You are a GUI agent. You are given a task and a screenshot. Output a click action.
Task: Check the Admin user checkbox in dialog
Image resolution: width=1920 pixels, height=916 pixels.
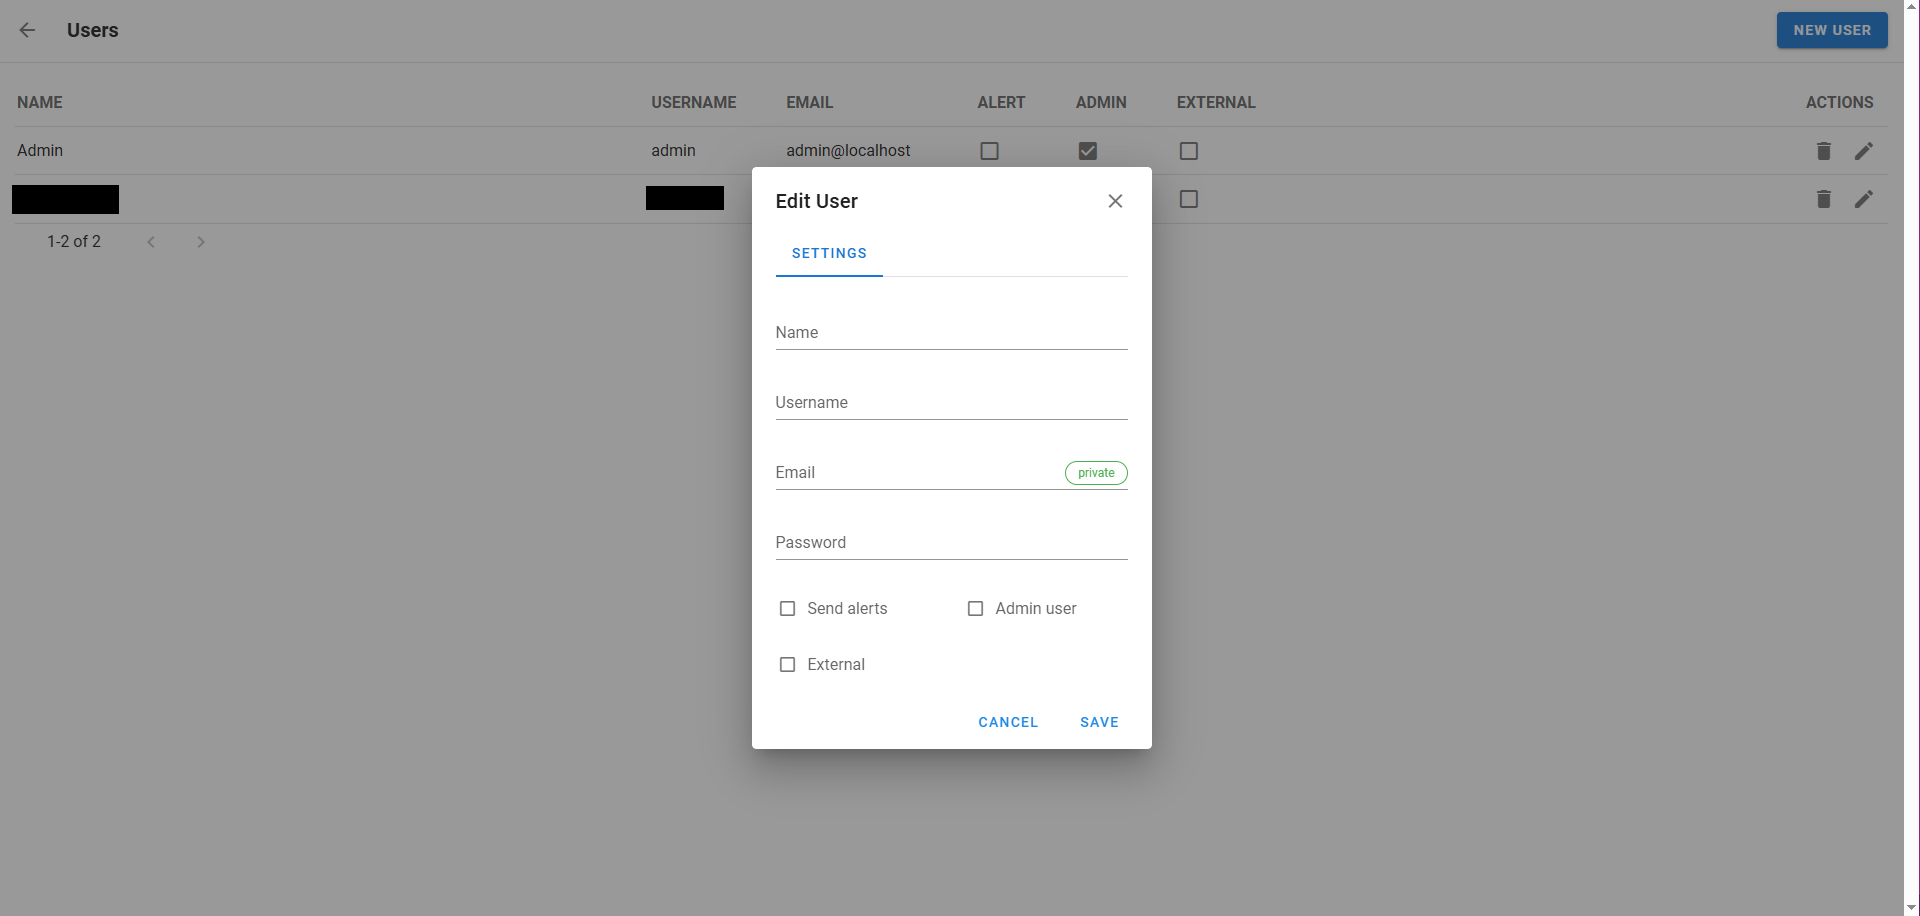click(x=976, y=609)
